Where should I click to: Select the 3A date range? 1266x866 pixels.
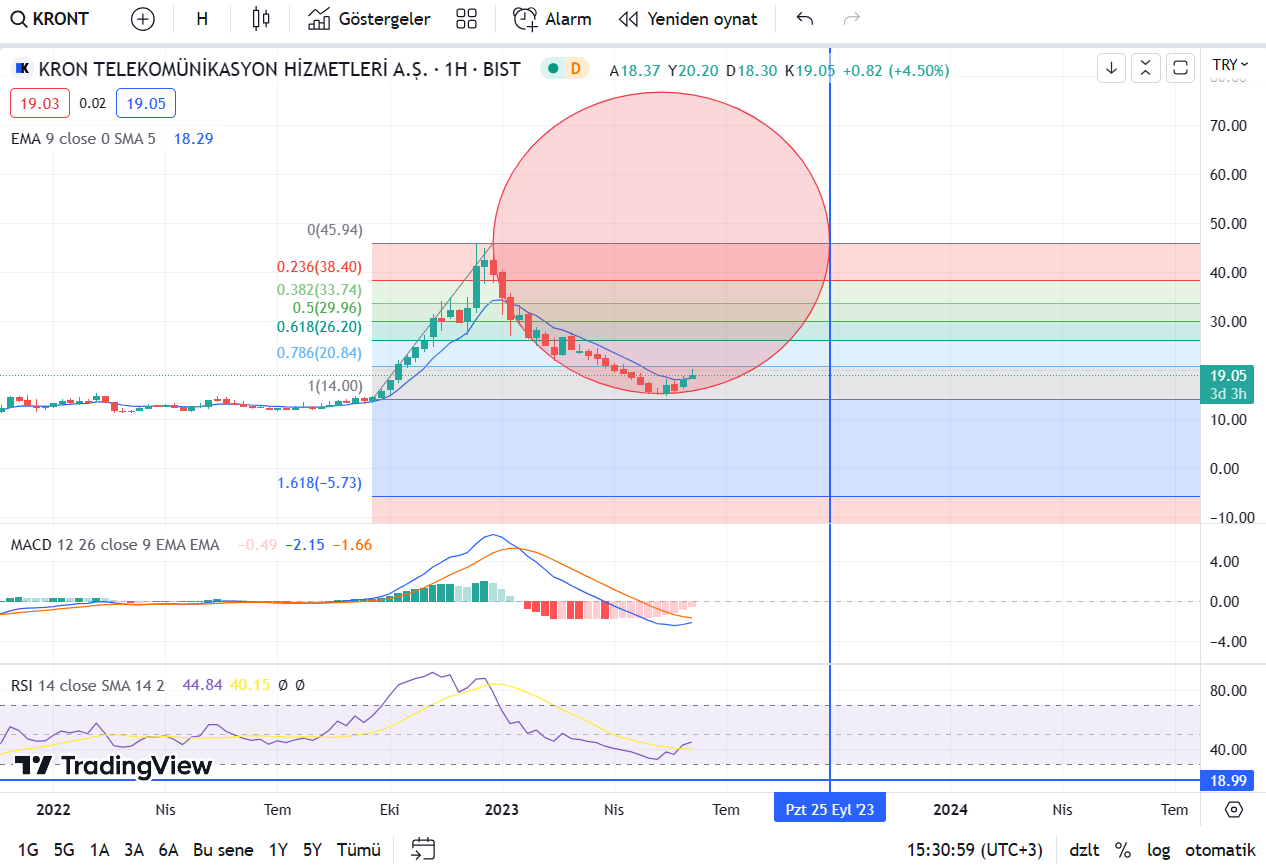click(134, 850)
